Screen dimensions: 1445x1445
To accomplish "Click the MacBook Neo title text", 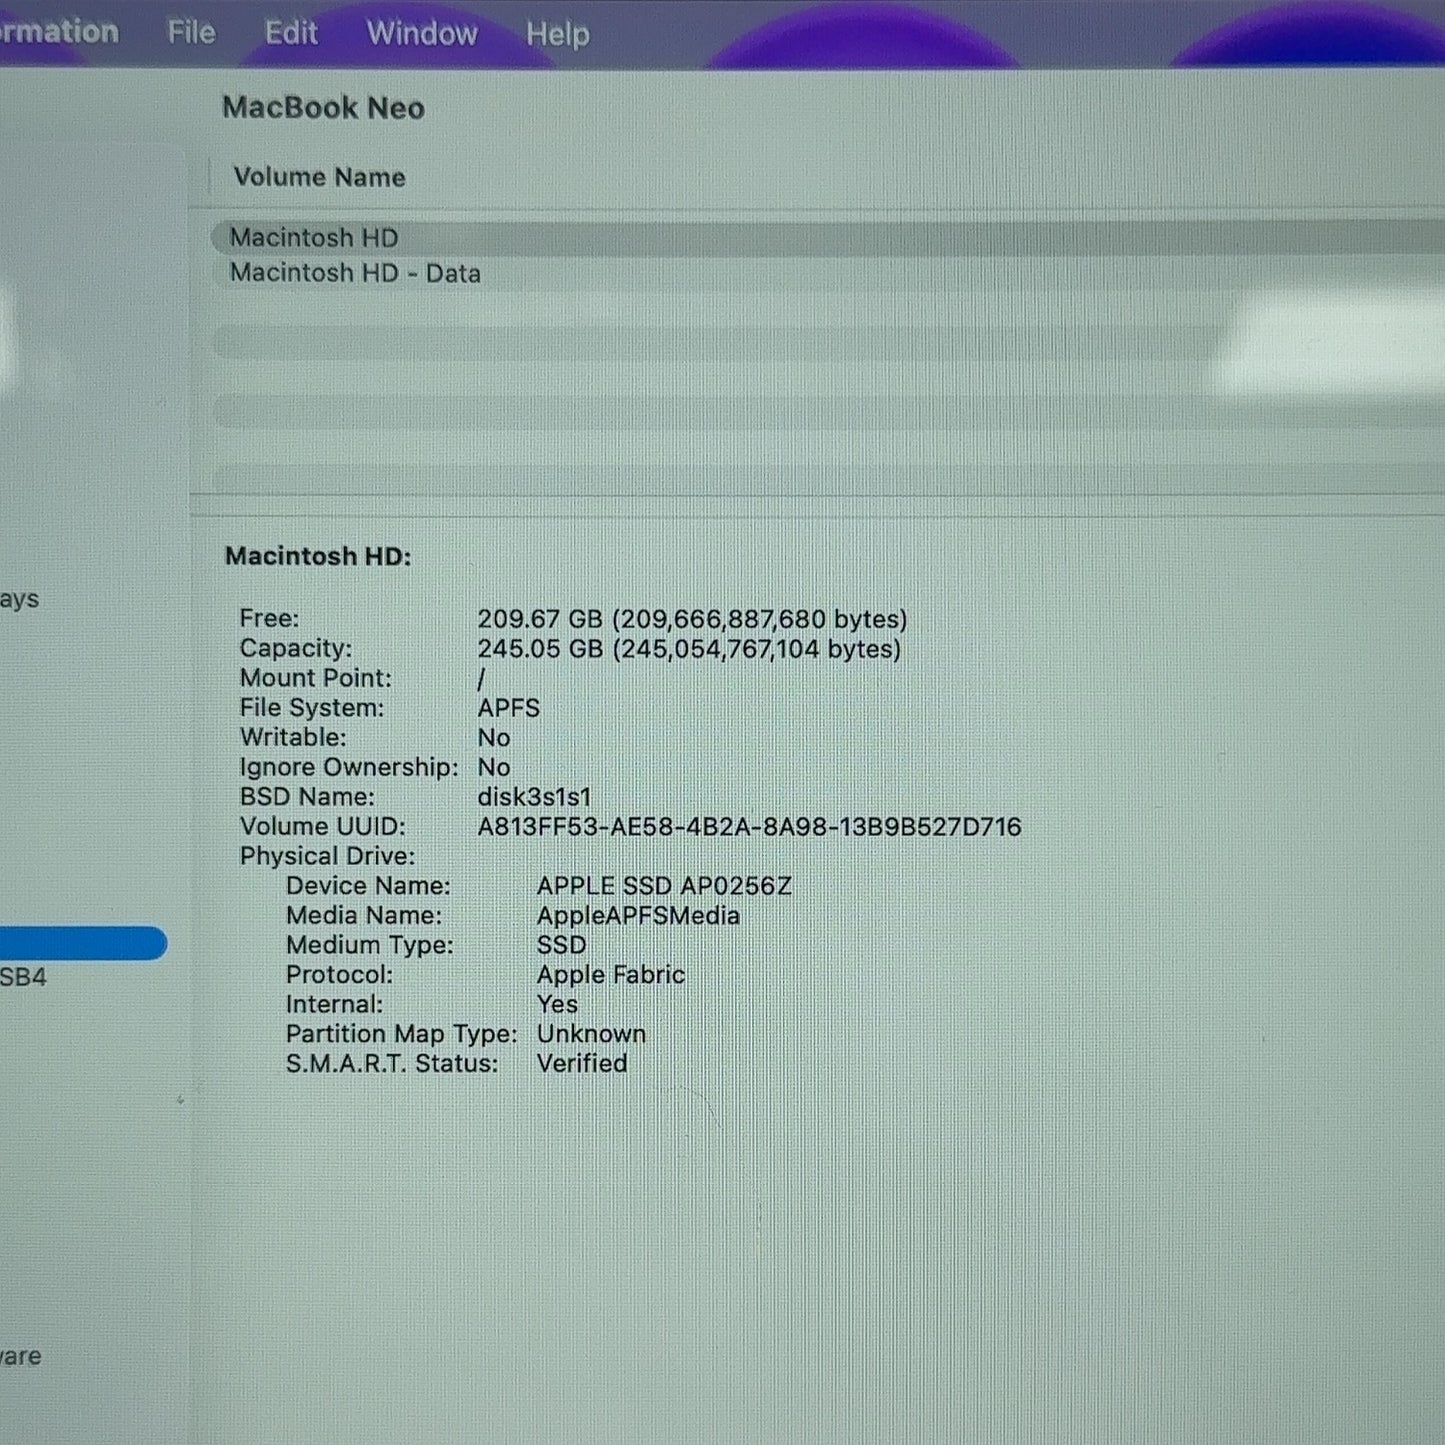I will point(323,108).
